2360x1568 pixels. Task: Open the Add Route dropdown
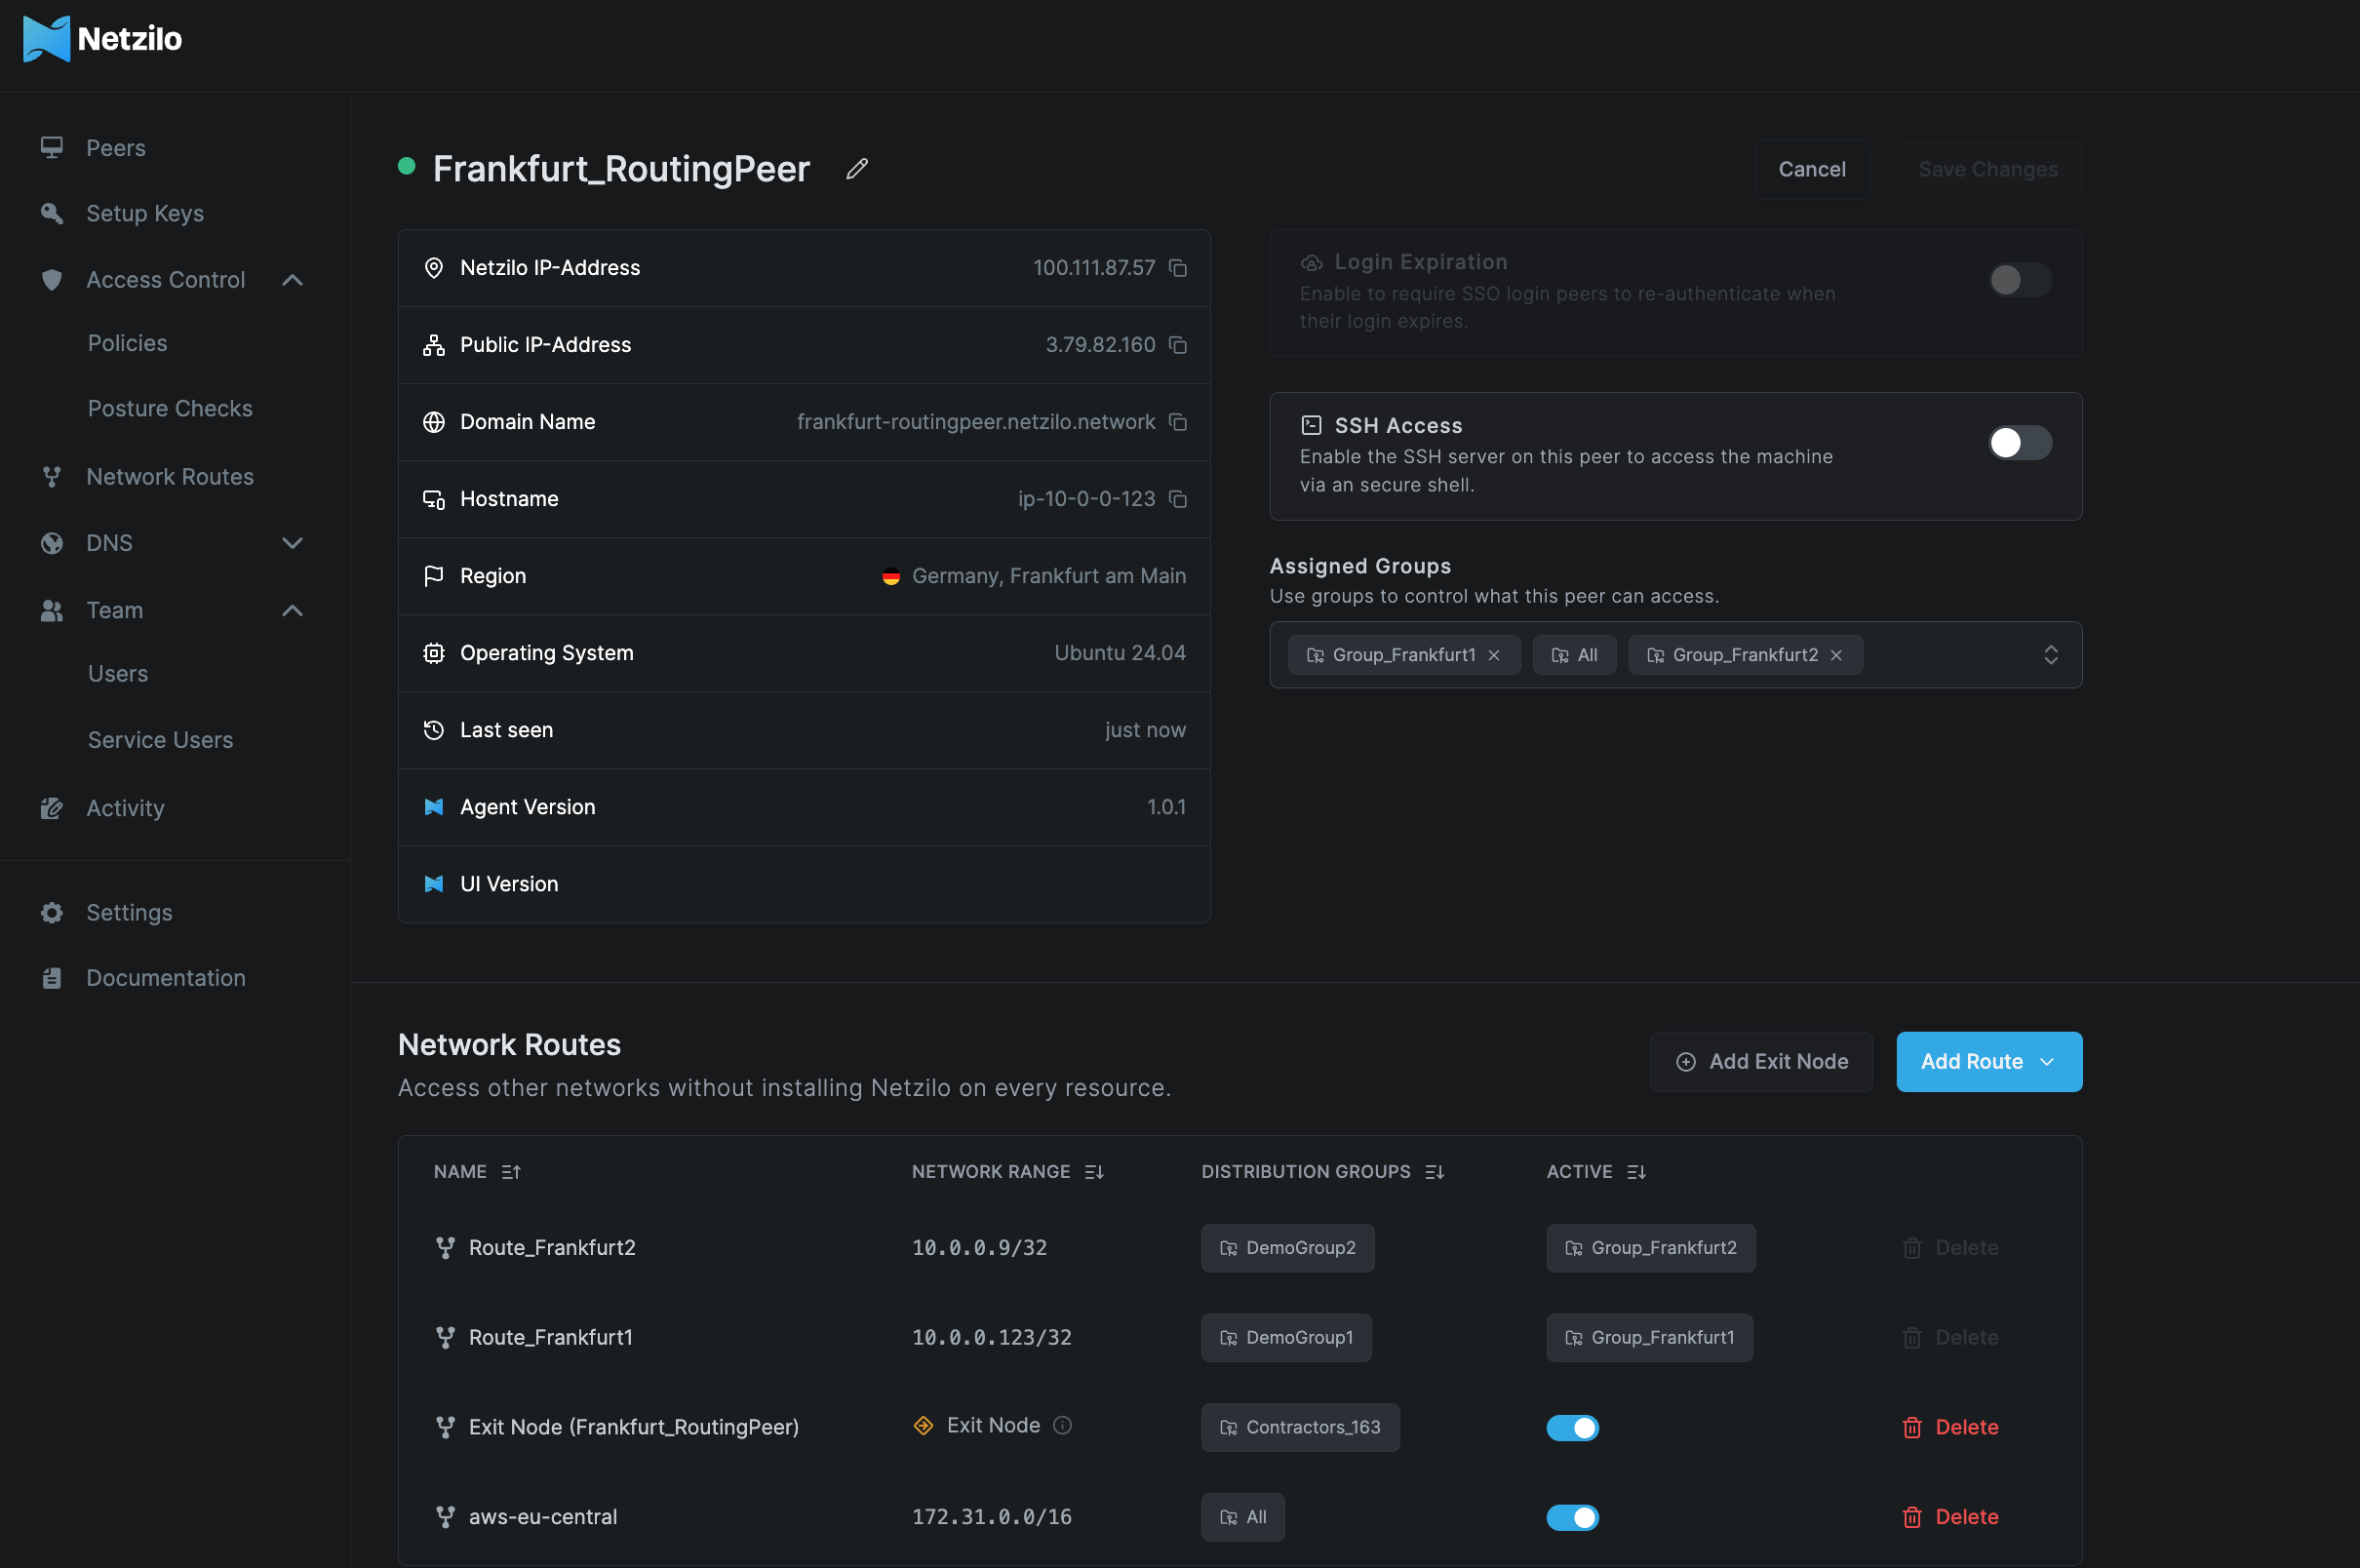point(1989,1061)
